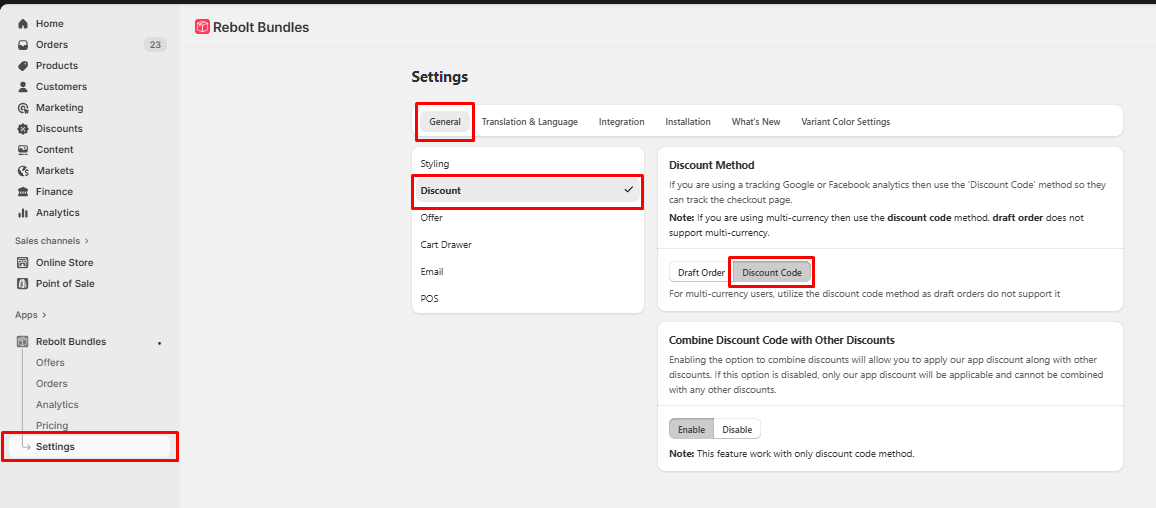Choose the Discount Code method
Image resolution: width=1156 pixels, height=508 pixels.
click(771, 272)
